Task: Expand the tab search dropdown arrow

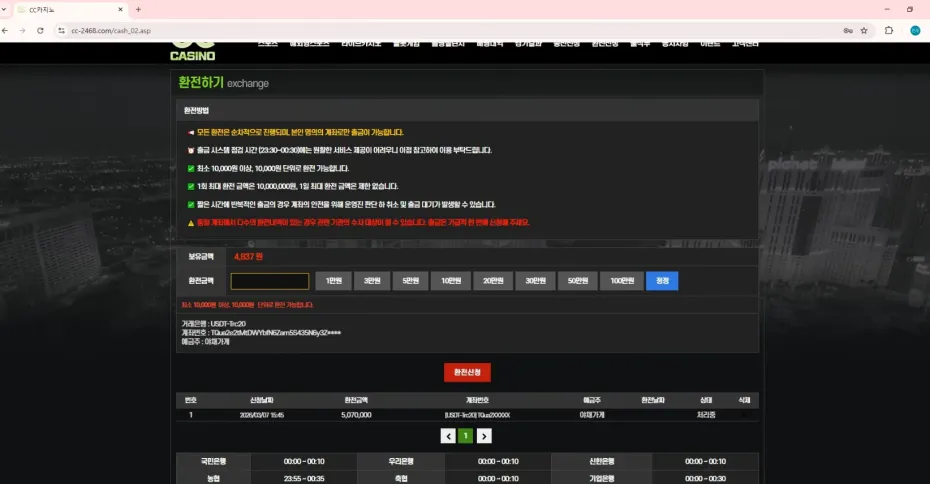Action: coord(9,9)
